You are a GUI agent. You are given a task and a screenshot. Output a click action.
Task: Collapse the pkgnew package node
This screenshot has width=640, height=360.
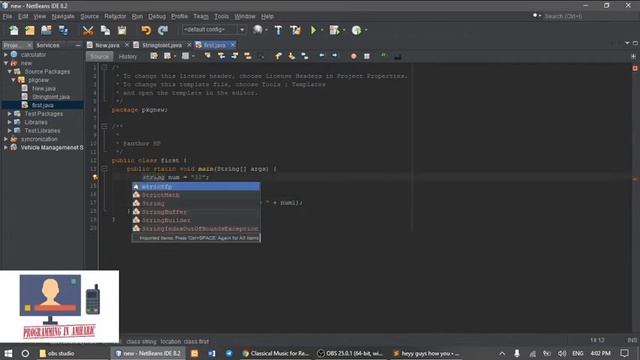tap(13, 80)
